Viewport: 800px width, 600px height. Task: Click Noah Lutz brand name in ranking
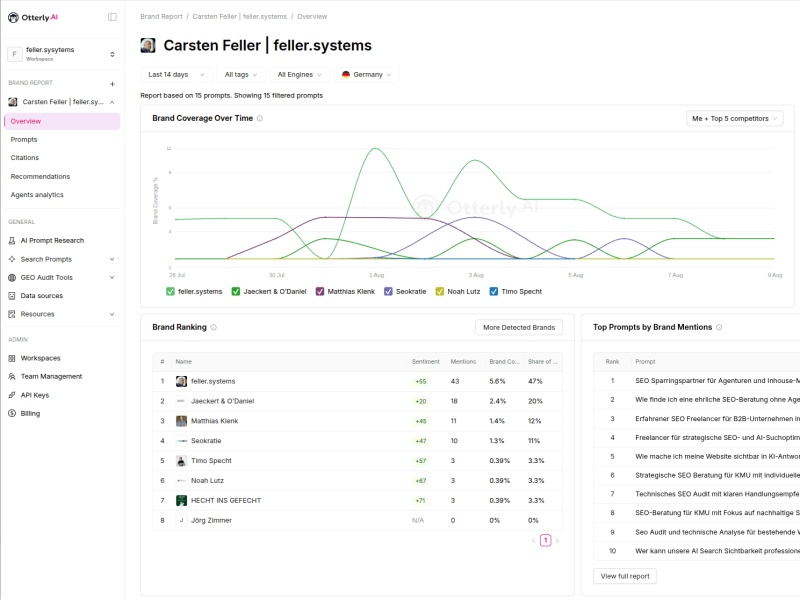click(207, 481)
